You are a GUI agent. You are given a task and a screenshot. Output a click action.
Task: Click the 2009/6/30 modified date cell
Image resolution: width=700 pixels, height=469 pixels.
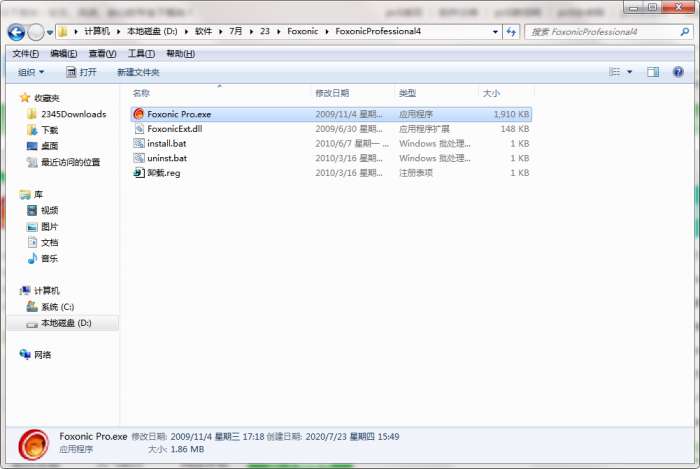[349, 129]
